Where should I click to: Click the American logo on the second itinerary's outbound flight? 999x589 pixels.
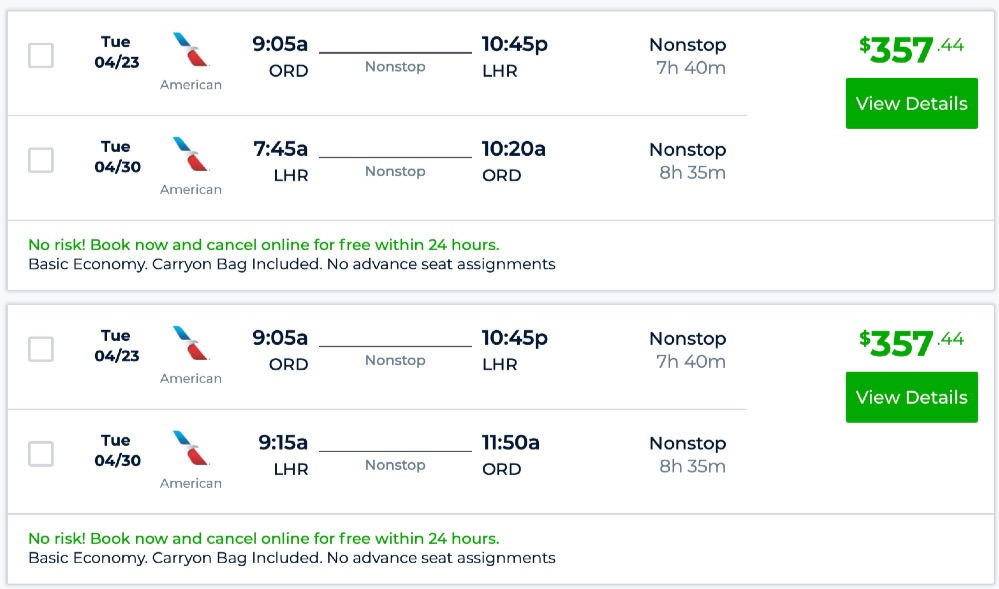click(190, 344)
